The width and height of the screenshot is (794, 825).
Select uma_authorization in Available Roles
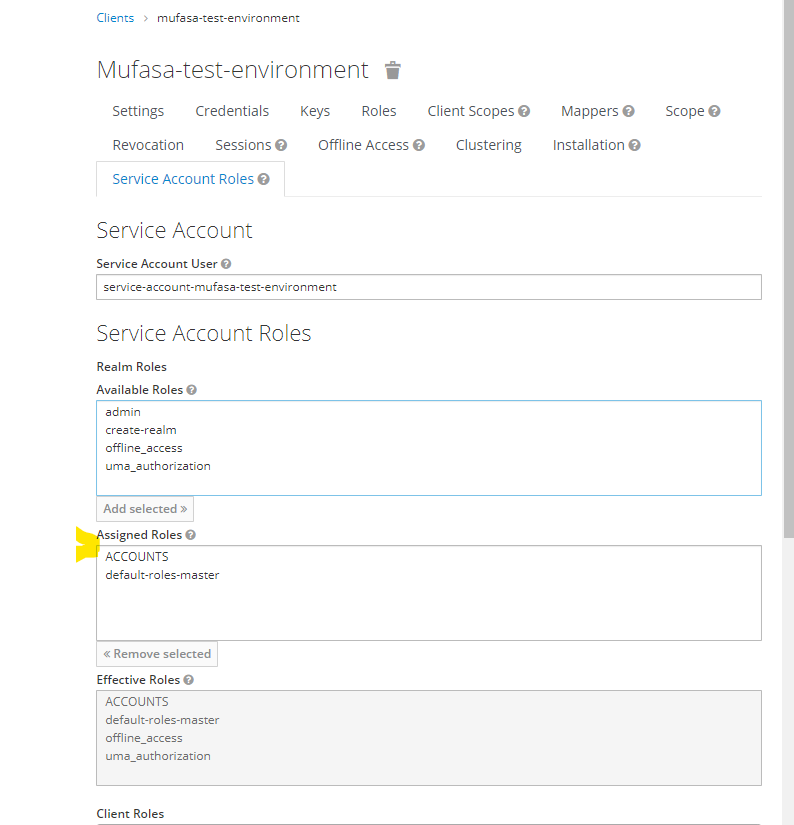coord(158,466)
